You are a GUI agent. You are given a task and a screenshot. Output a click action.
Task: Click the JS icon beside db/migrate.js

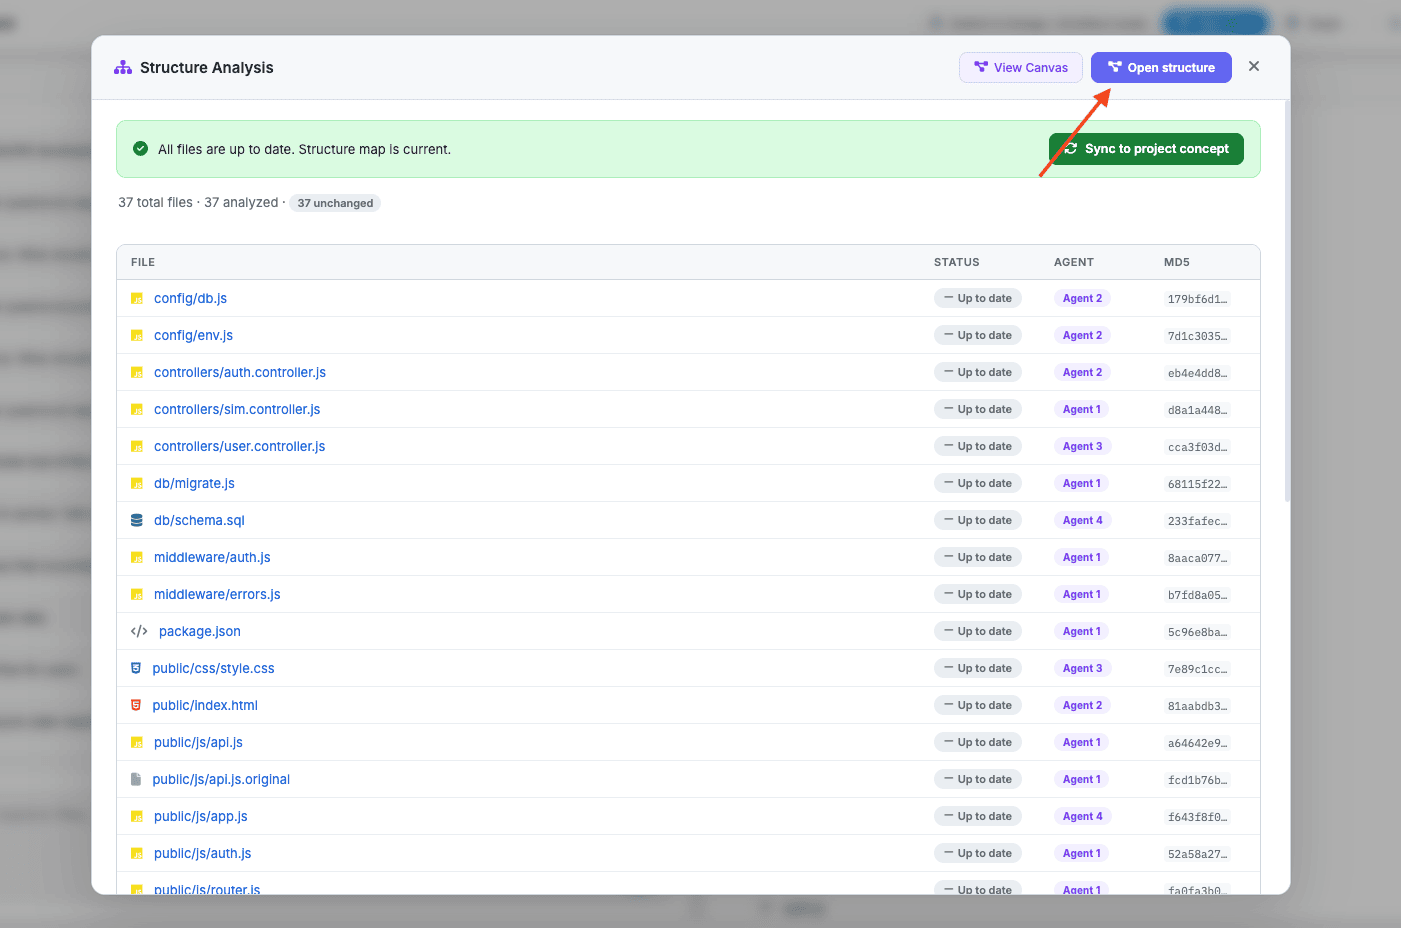click(x=137, y=484)
